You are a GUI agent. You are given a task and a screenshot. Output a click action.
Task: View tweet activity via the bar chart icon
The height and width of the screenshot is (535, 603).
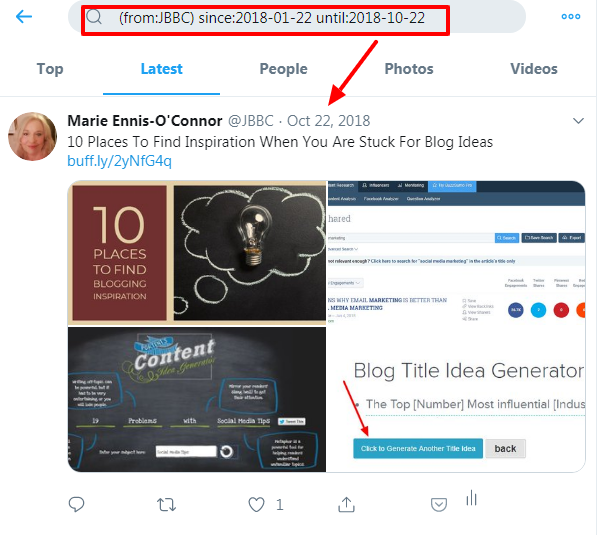pyautogui.click(x=471, y=498)
